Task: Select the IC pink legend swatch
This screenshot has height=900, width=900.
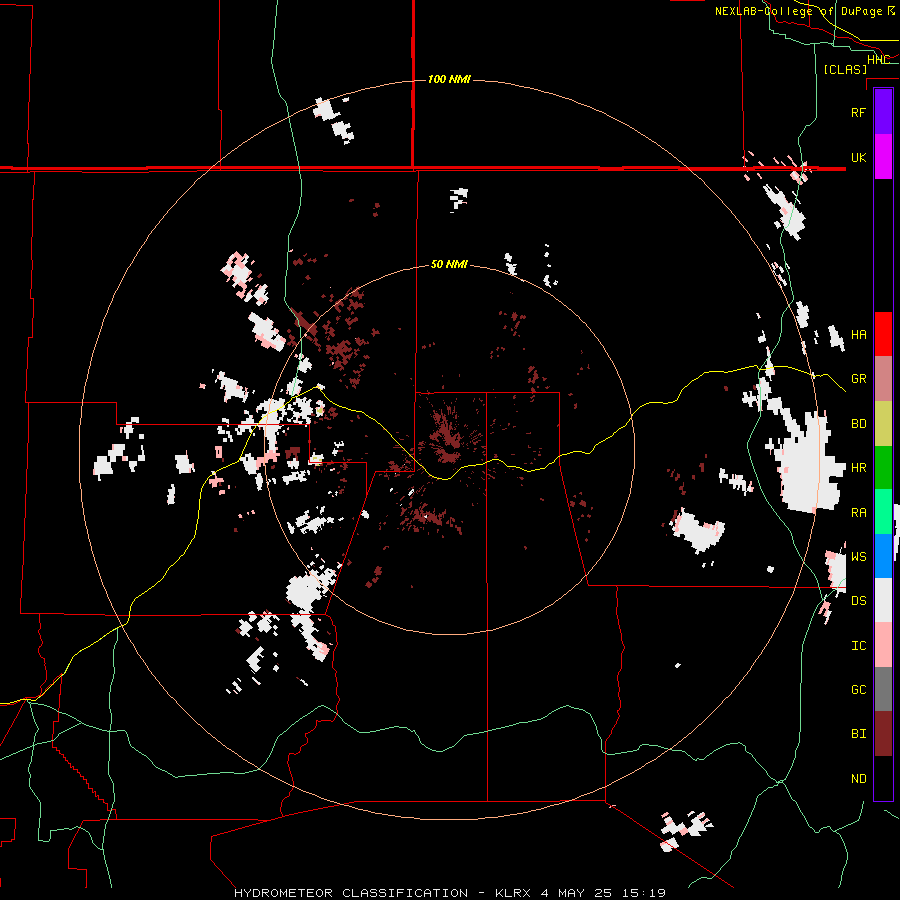Action: click(x=883, y=645)
